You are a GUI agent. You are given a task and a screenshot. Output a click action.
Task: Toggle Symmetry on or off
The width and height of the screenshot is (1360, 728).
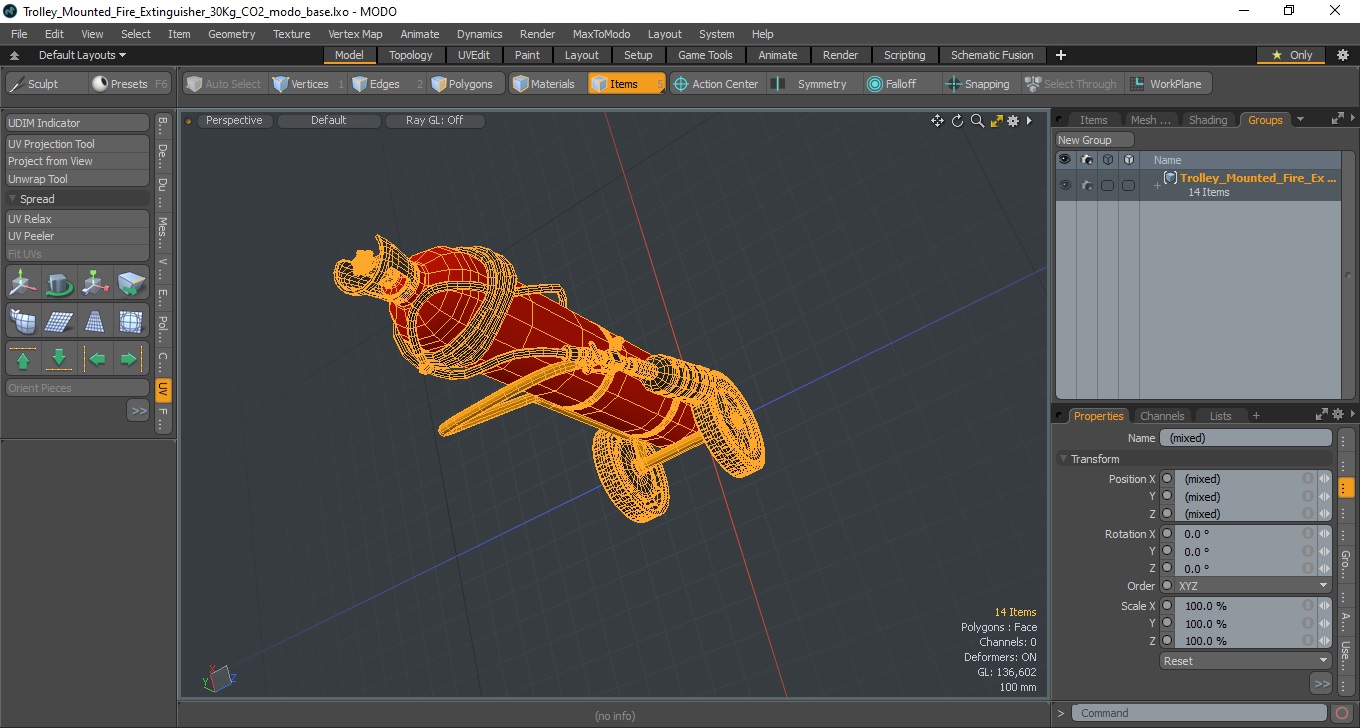[810, 84]
